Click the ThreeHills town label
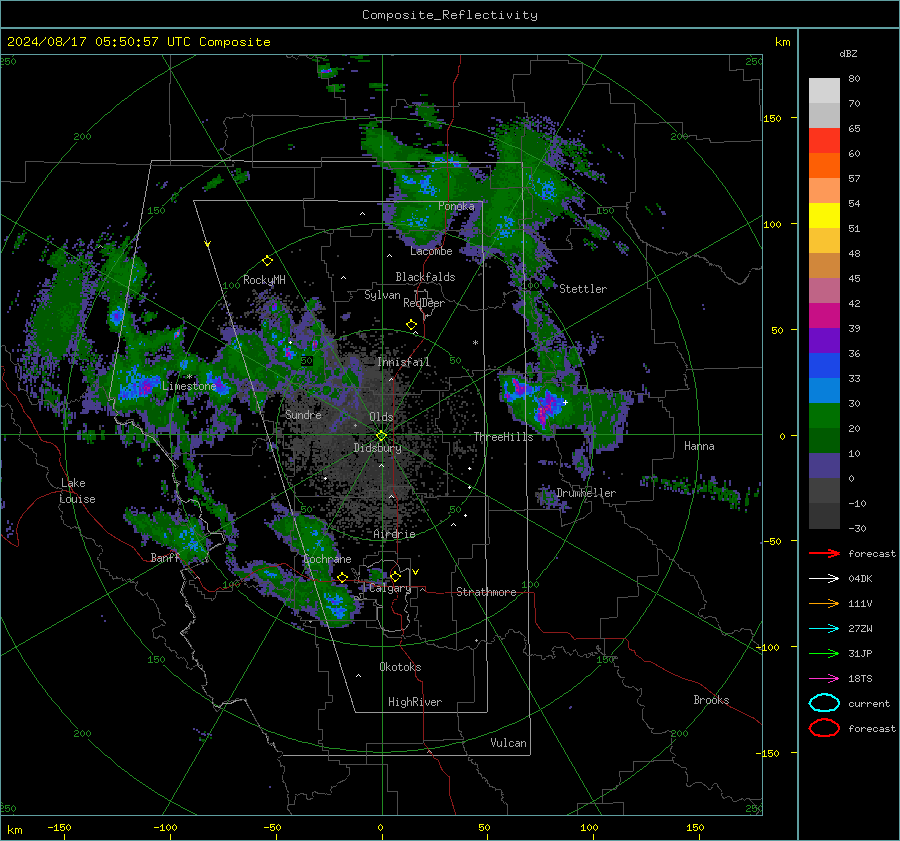 click(x=503, y=437)
